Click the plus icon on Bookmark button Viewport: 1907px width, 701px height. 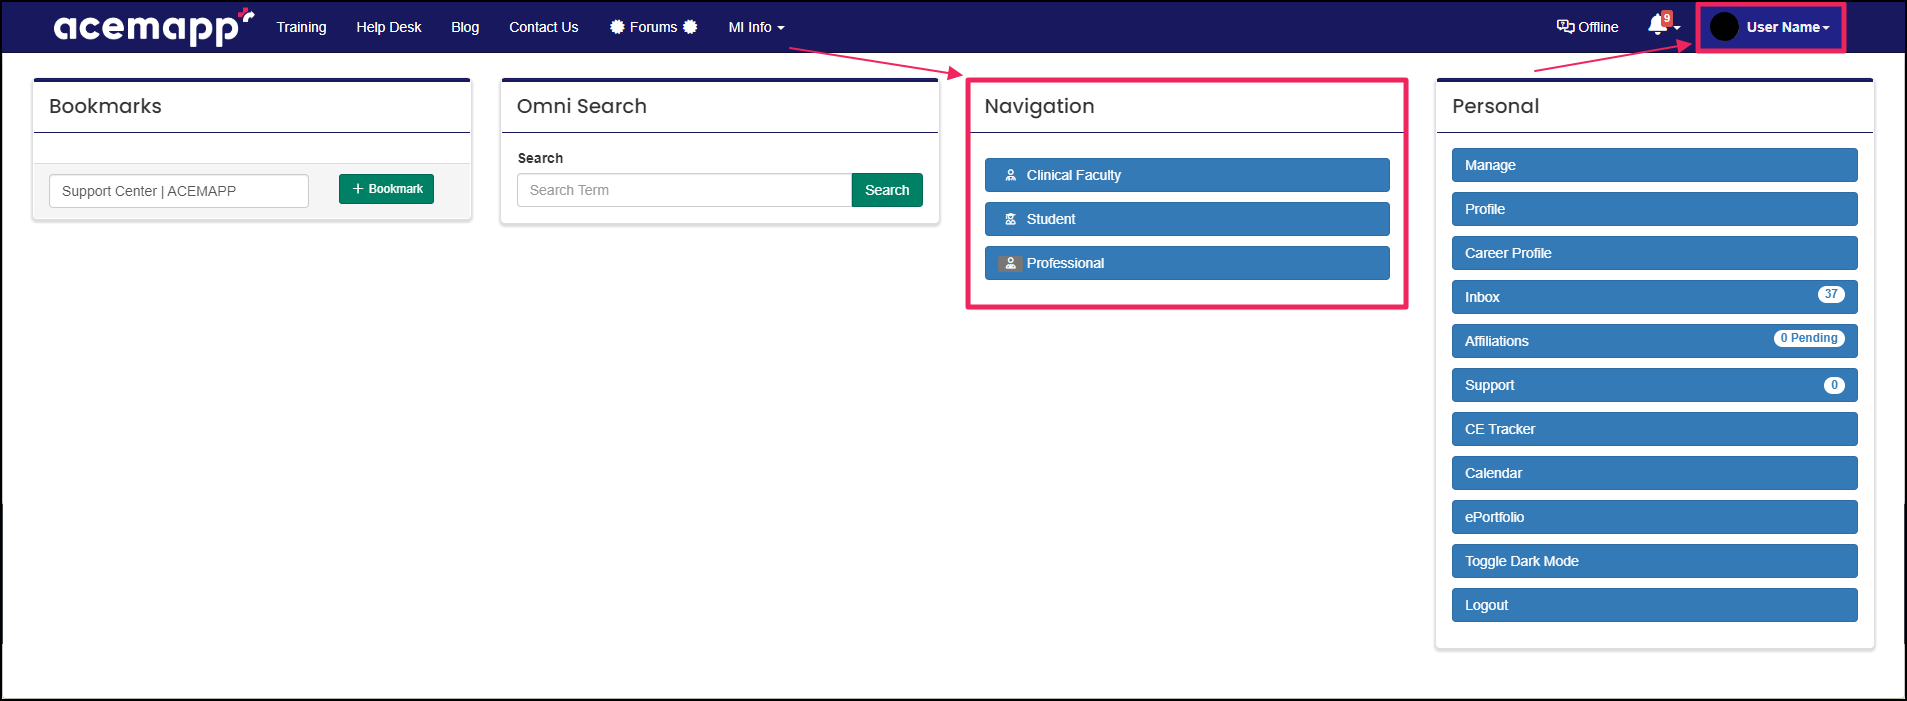(358, 189)
